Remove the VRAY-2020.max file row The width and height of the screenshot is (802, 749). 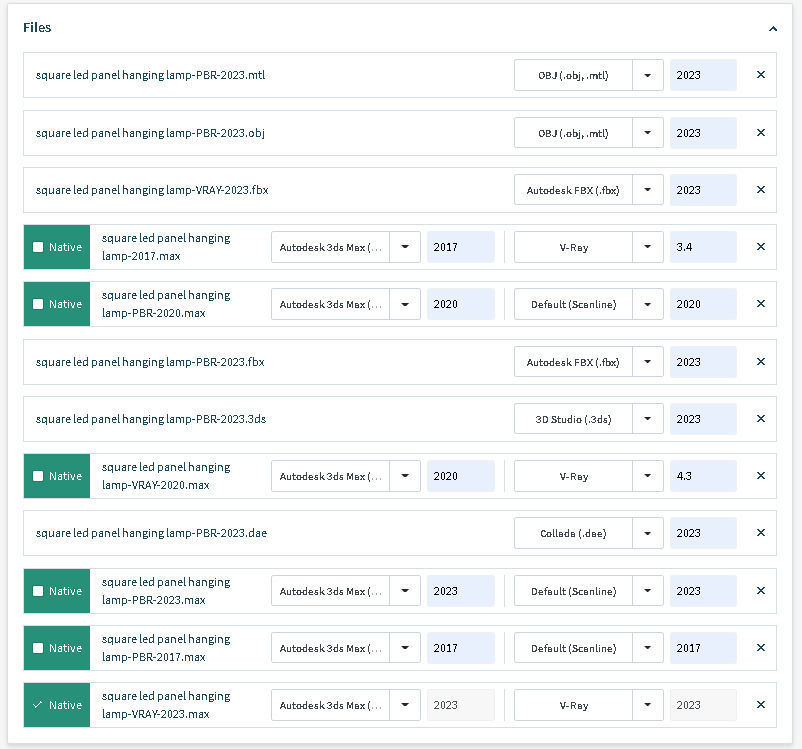(x=760, y=476)
